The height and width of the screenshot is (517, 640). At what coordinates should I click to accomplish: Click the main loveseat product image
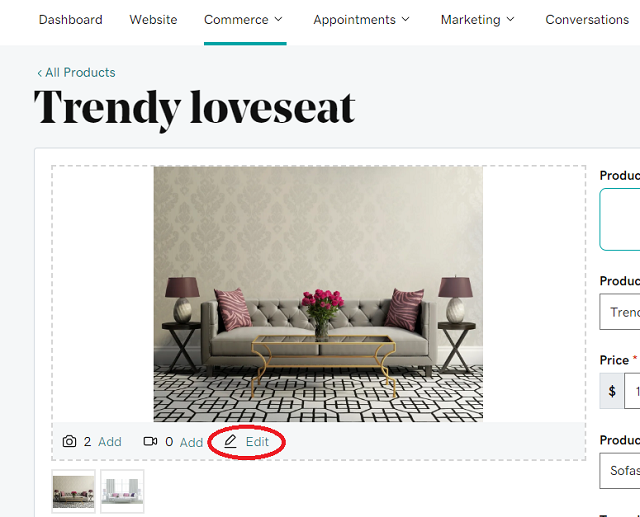(x=318, y=294)
